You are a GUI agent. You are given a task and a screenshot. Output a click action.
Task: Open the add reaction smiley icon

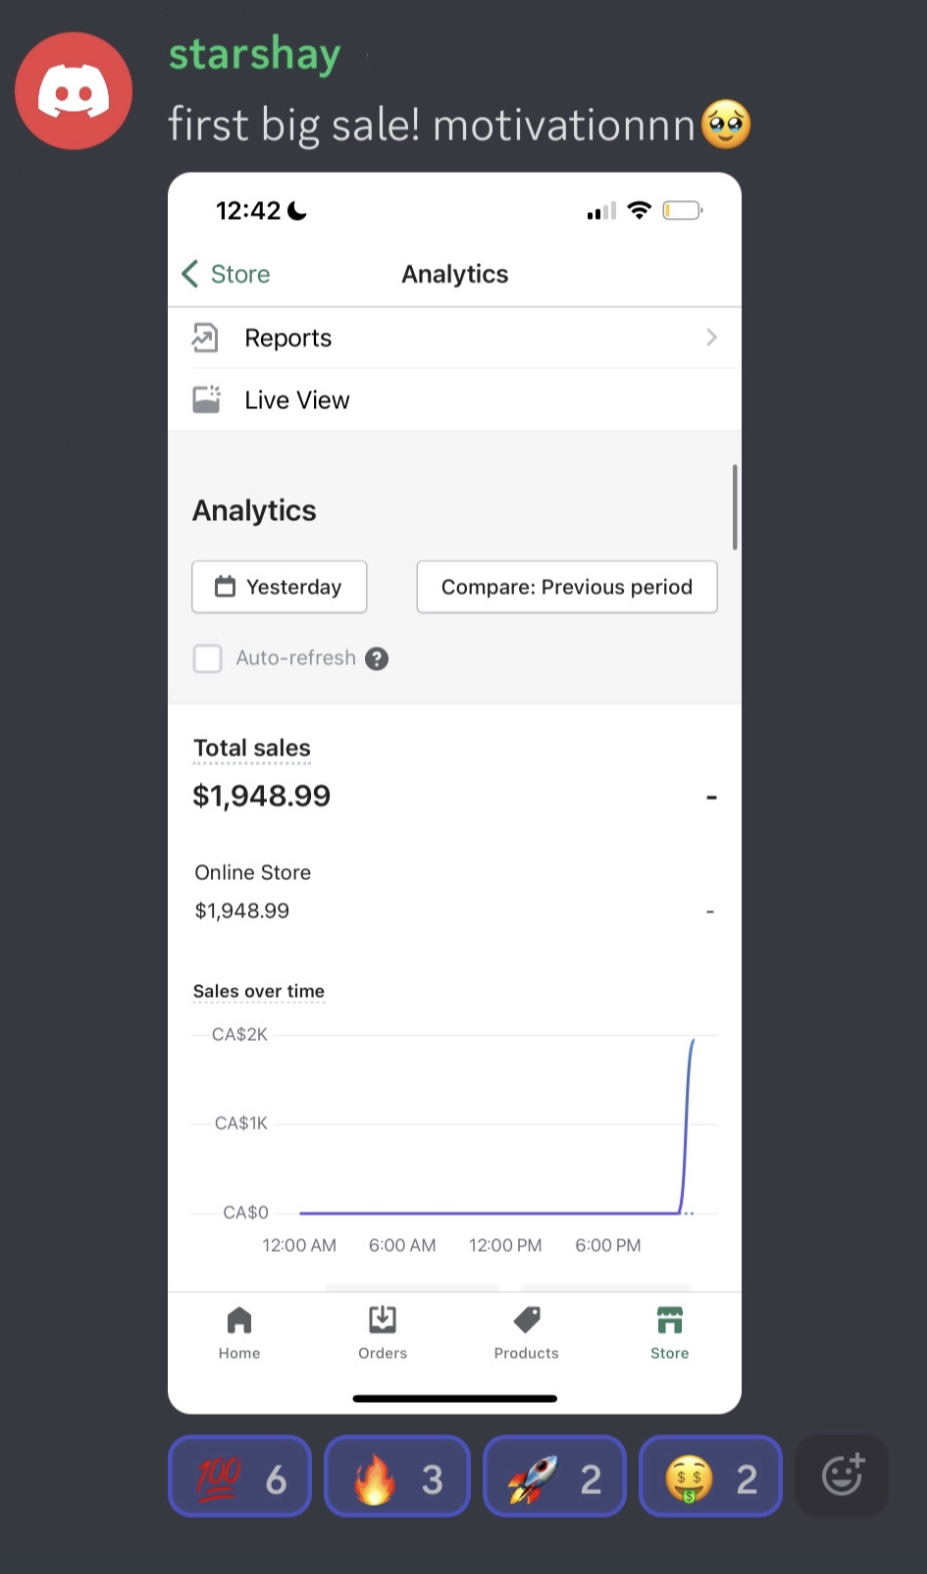tap(842, 1476)
